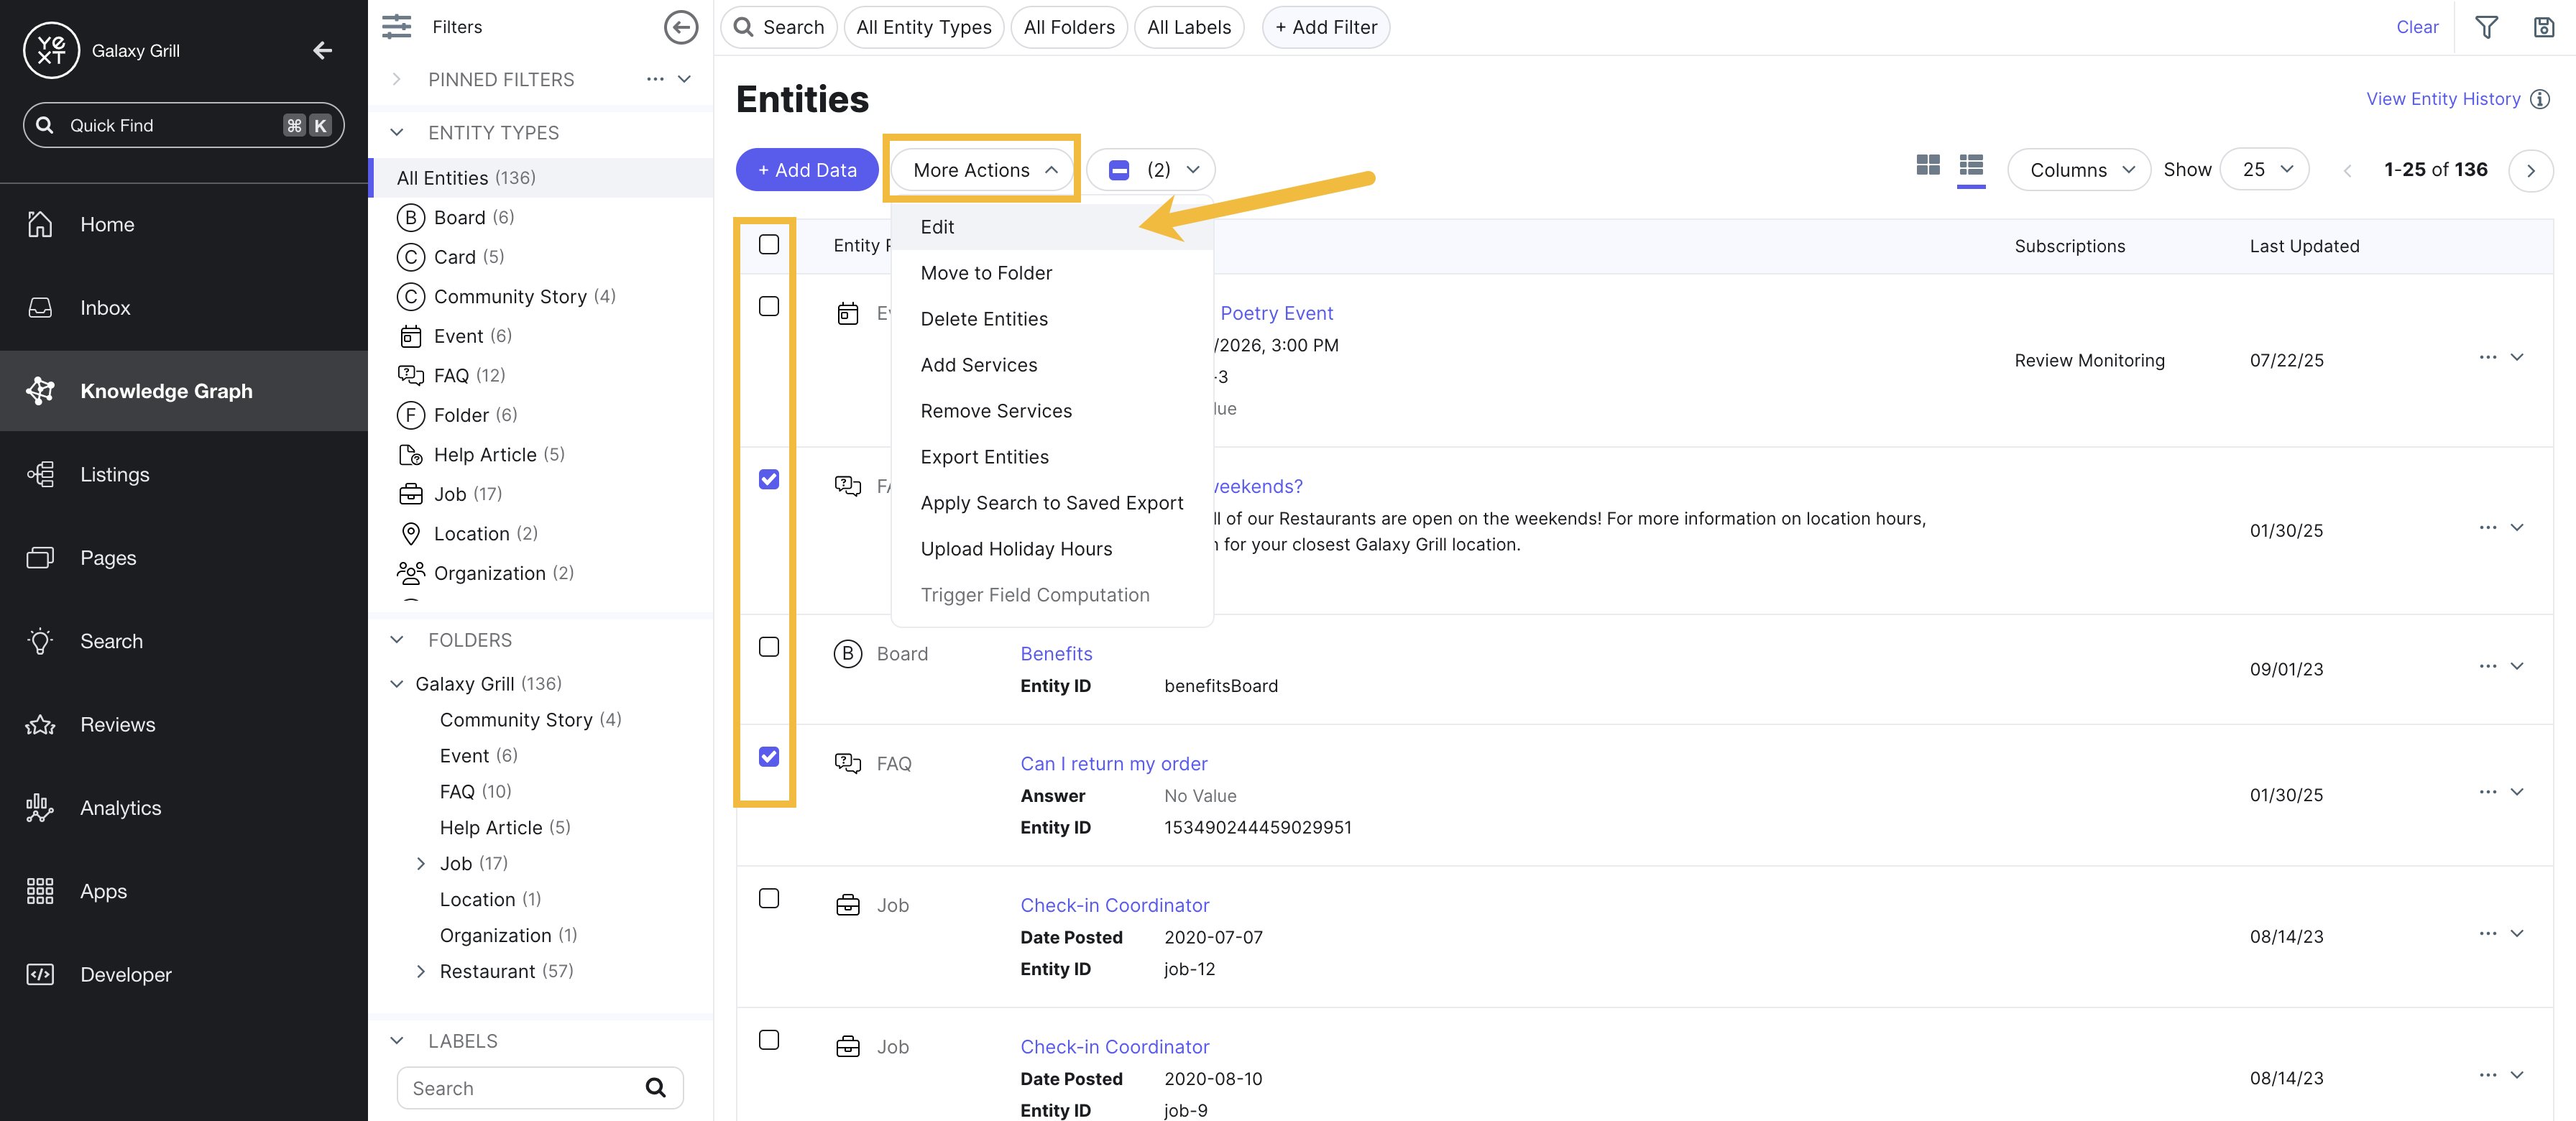Image resolution: width=2576 pixels, height=1121 pixels.
Task: Uncheck the Can I return my order FAQ
Action: pyautogui.click(x=769, y=757)
